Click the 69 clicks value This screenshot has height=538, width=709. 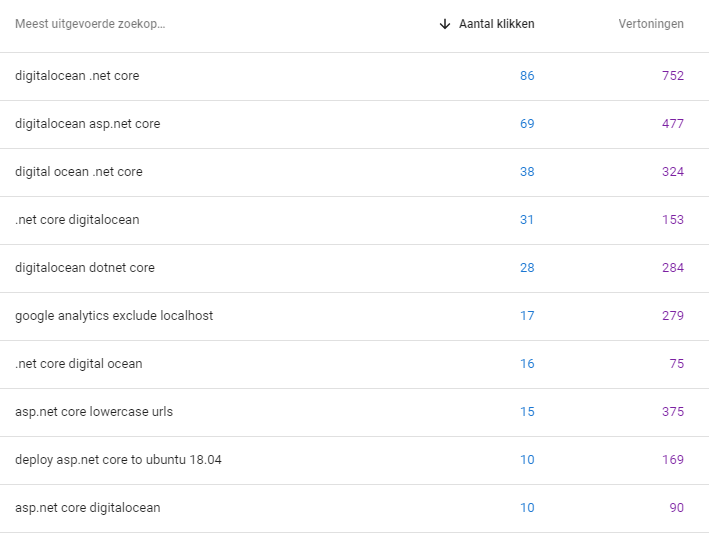click(x=527, y=124)
